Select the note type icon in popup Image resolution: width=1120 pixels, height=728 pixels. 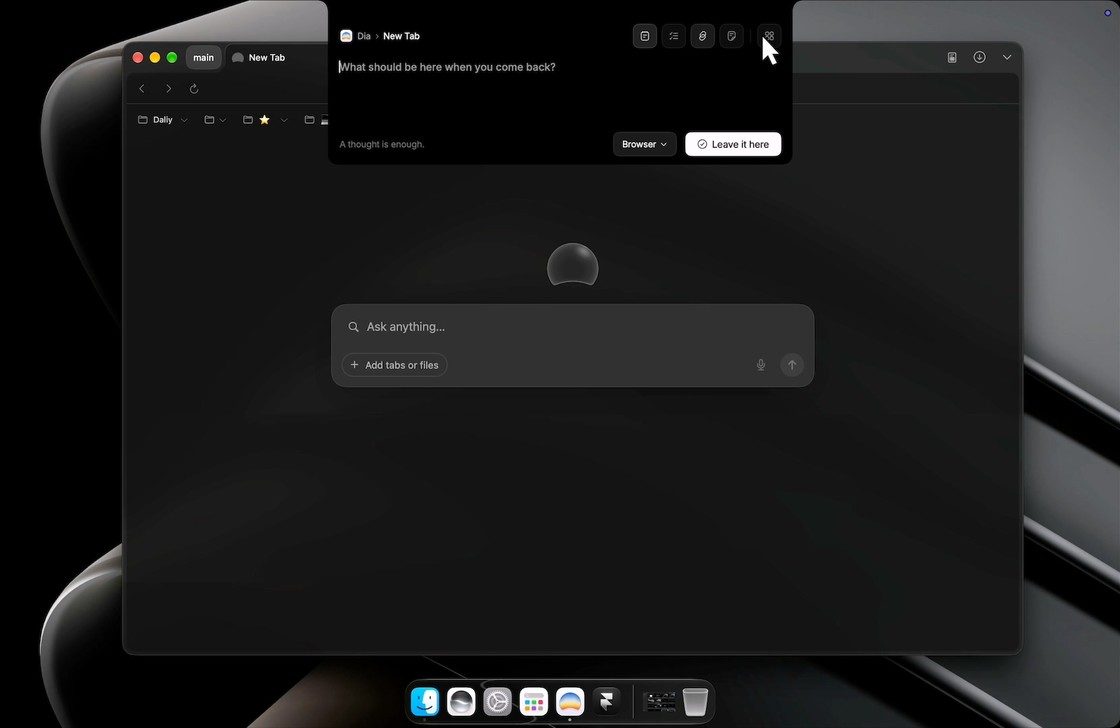click(644, 36)
